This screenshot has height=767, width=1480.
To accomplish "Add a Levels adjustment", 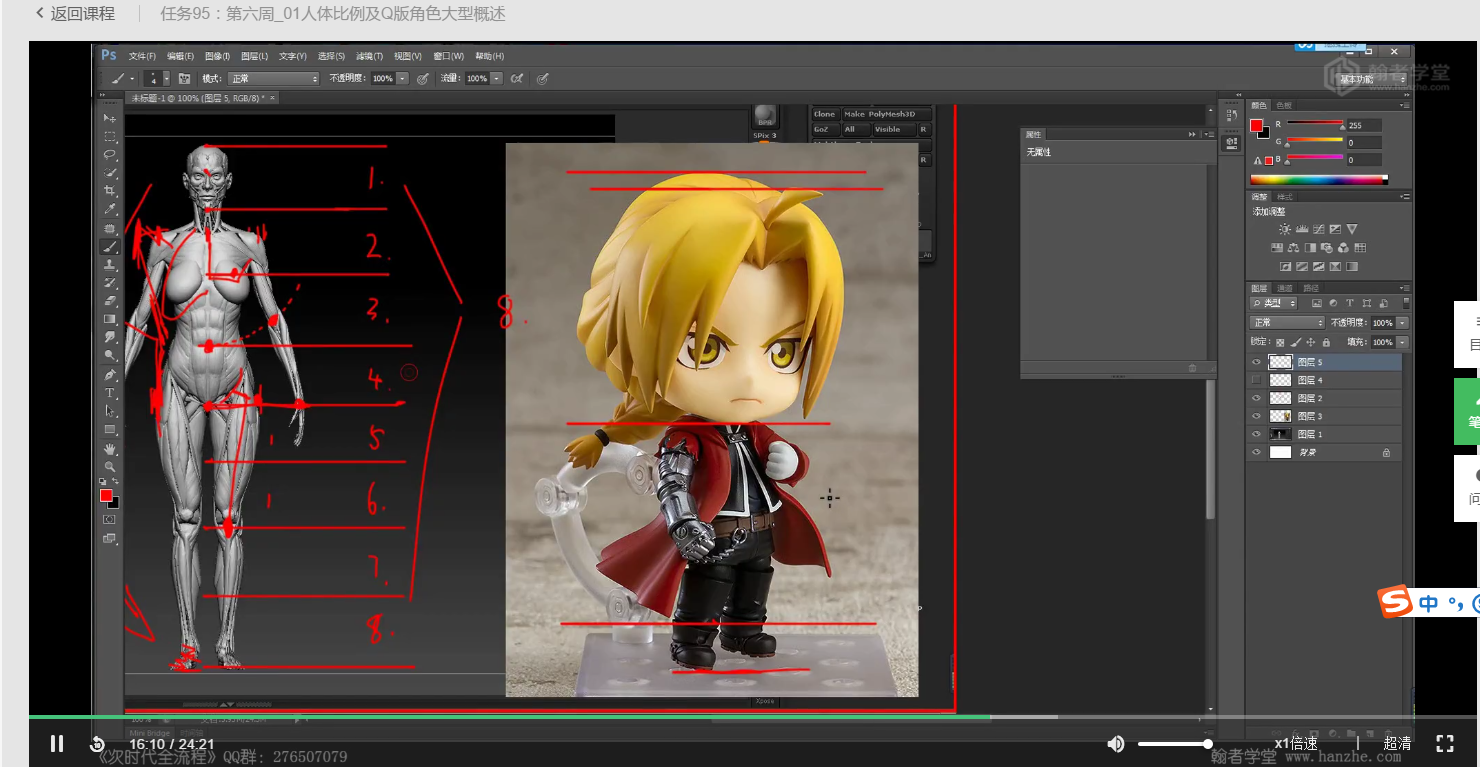I will tap(1302, 229).
